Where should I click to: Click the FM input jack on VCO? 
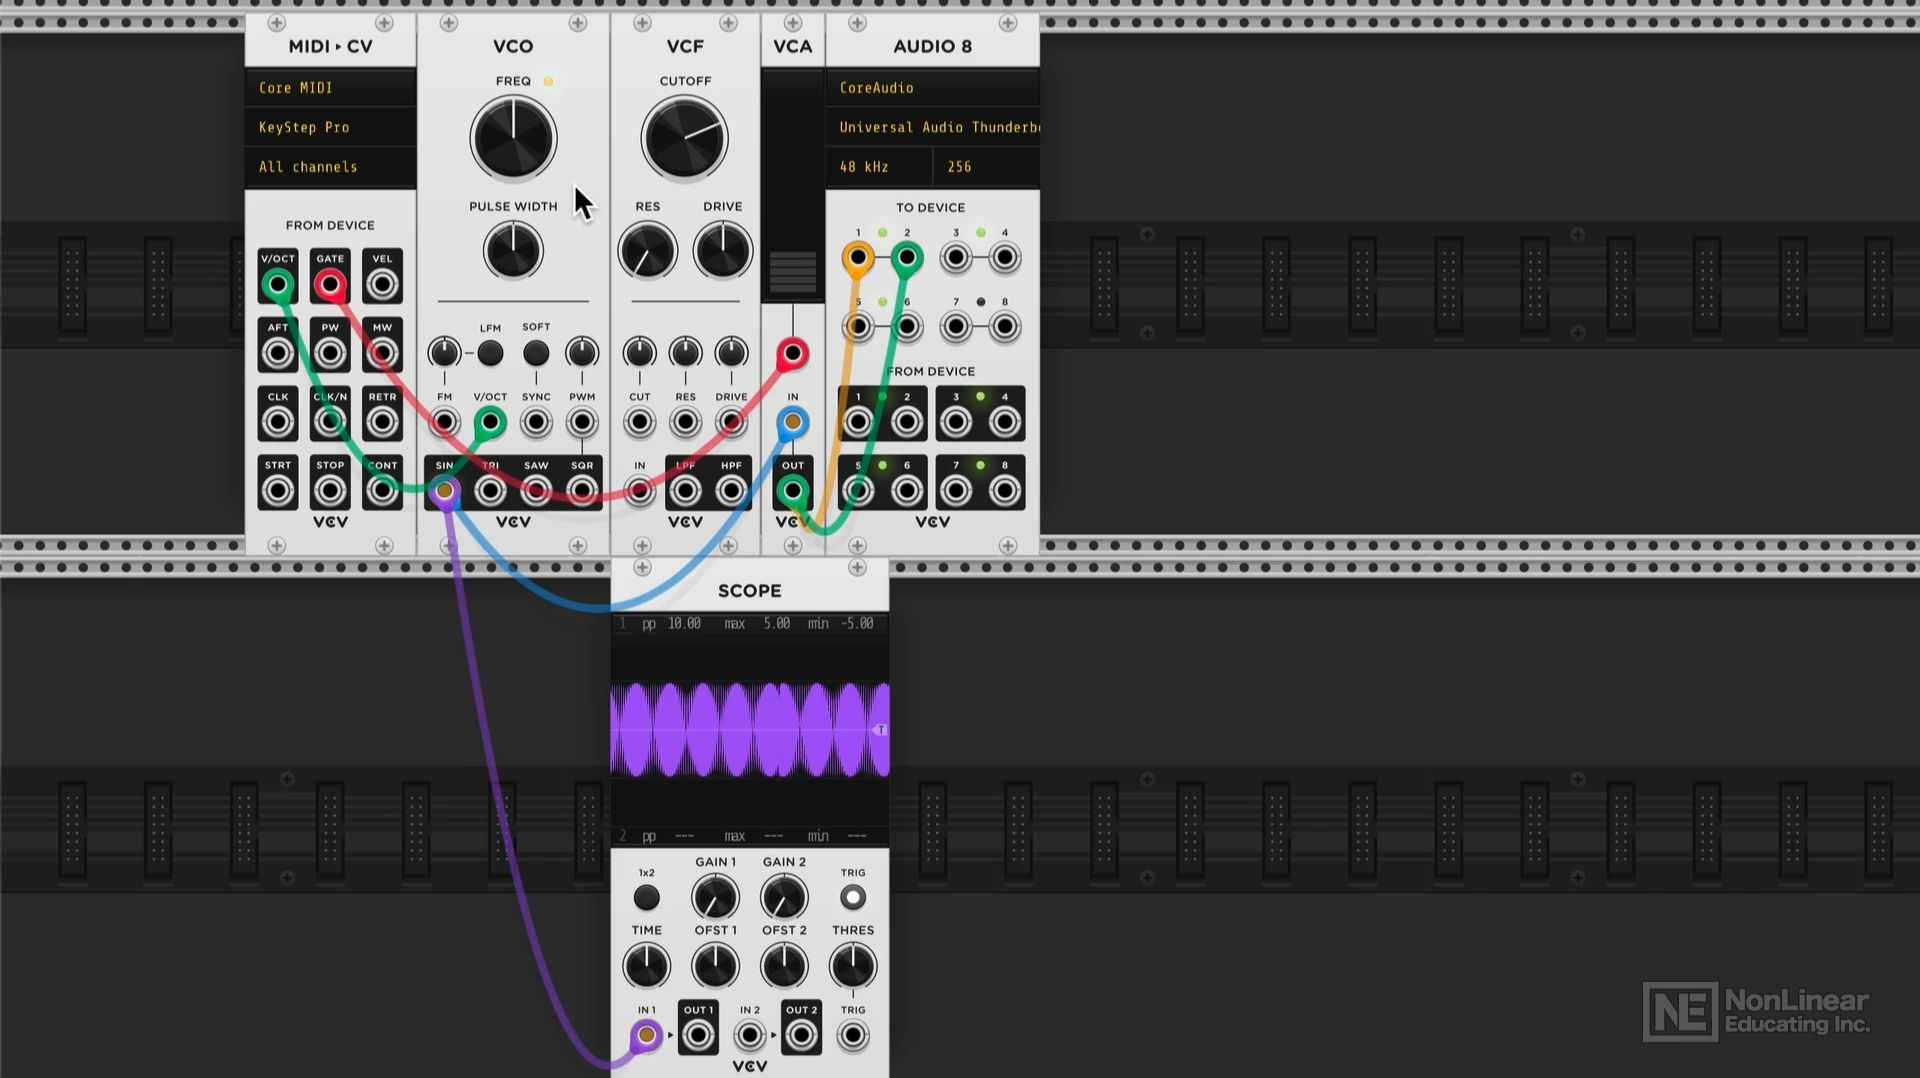click(444, 422)
